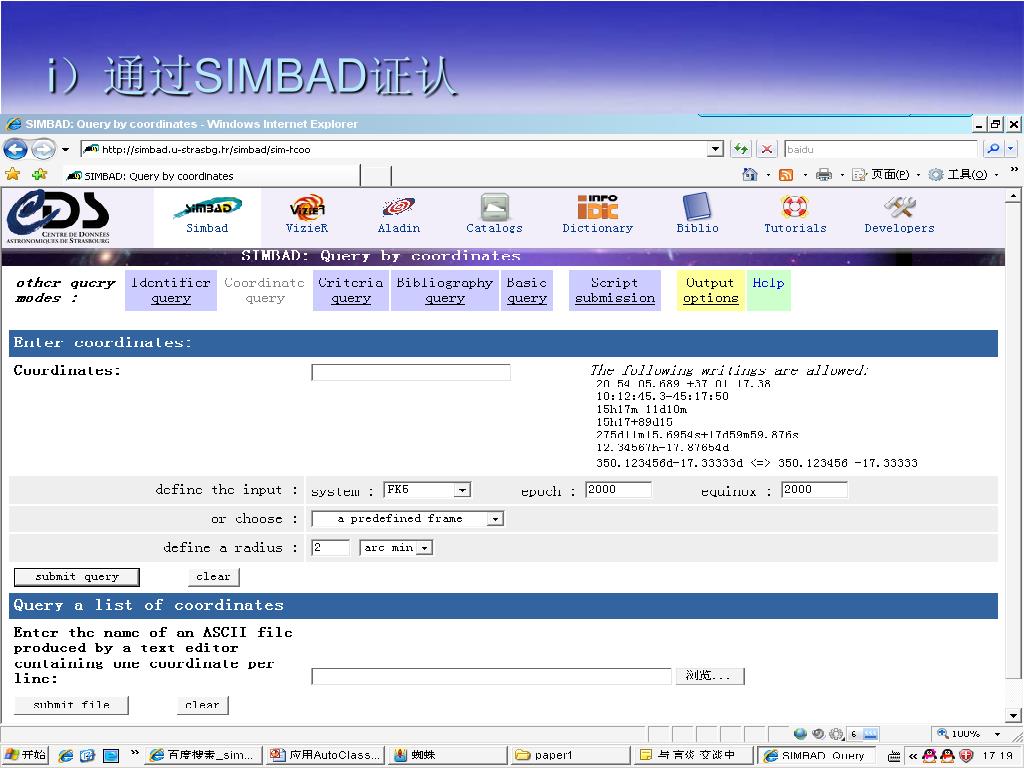The height and width of the screenshot is (768, 1024).
Task: Open a new blank browser tab
Action: 376,176
